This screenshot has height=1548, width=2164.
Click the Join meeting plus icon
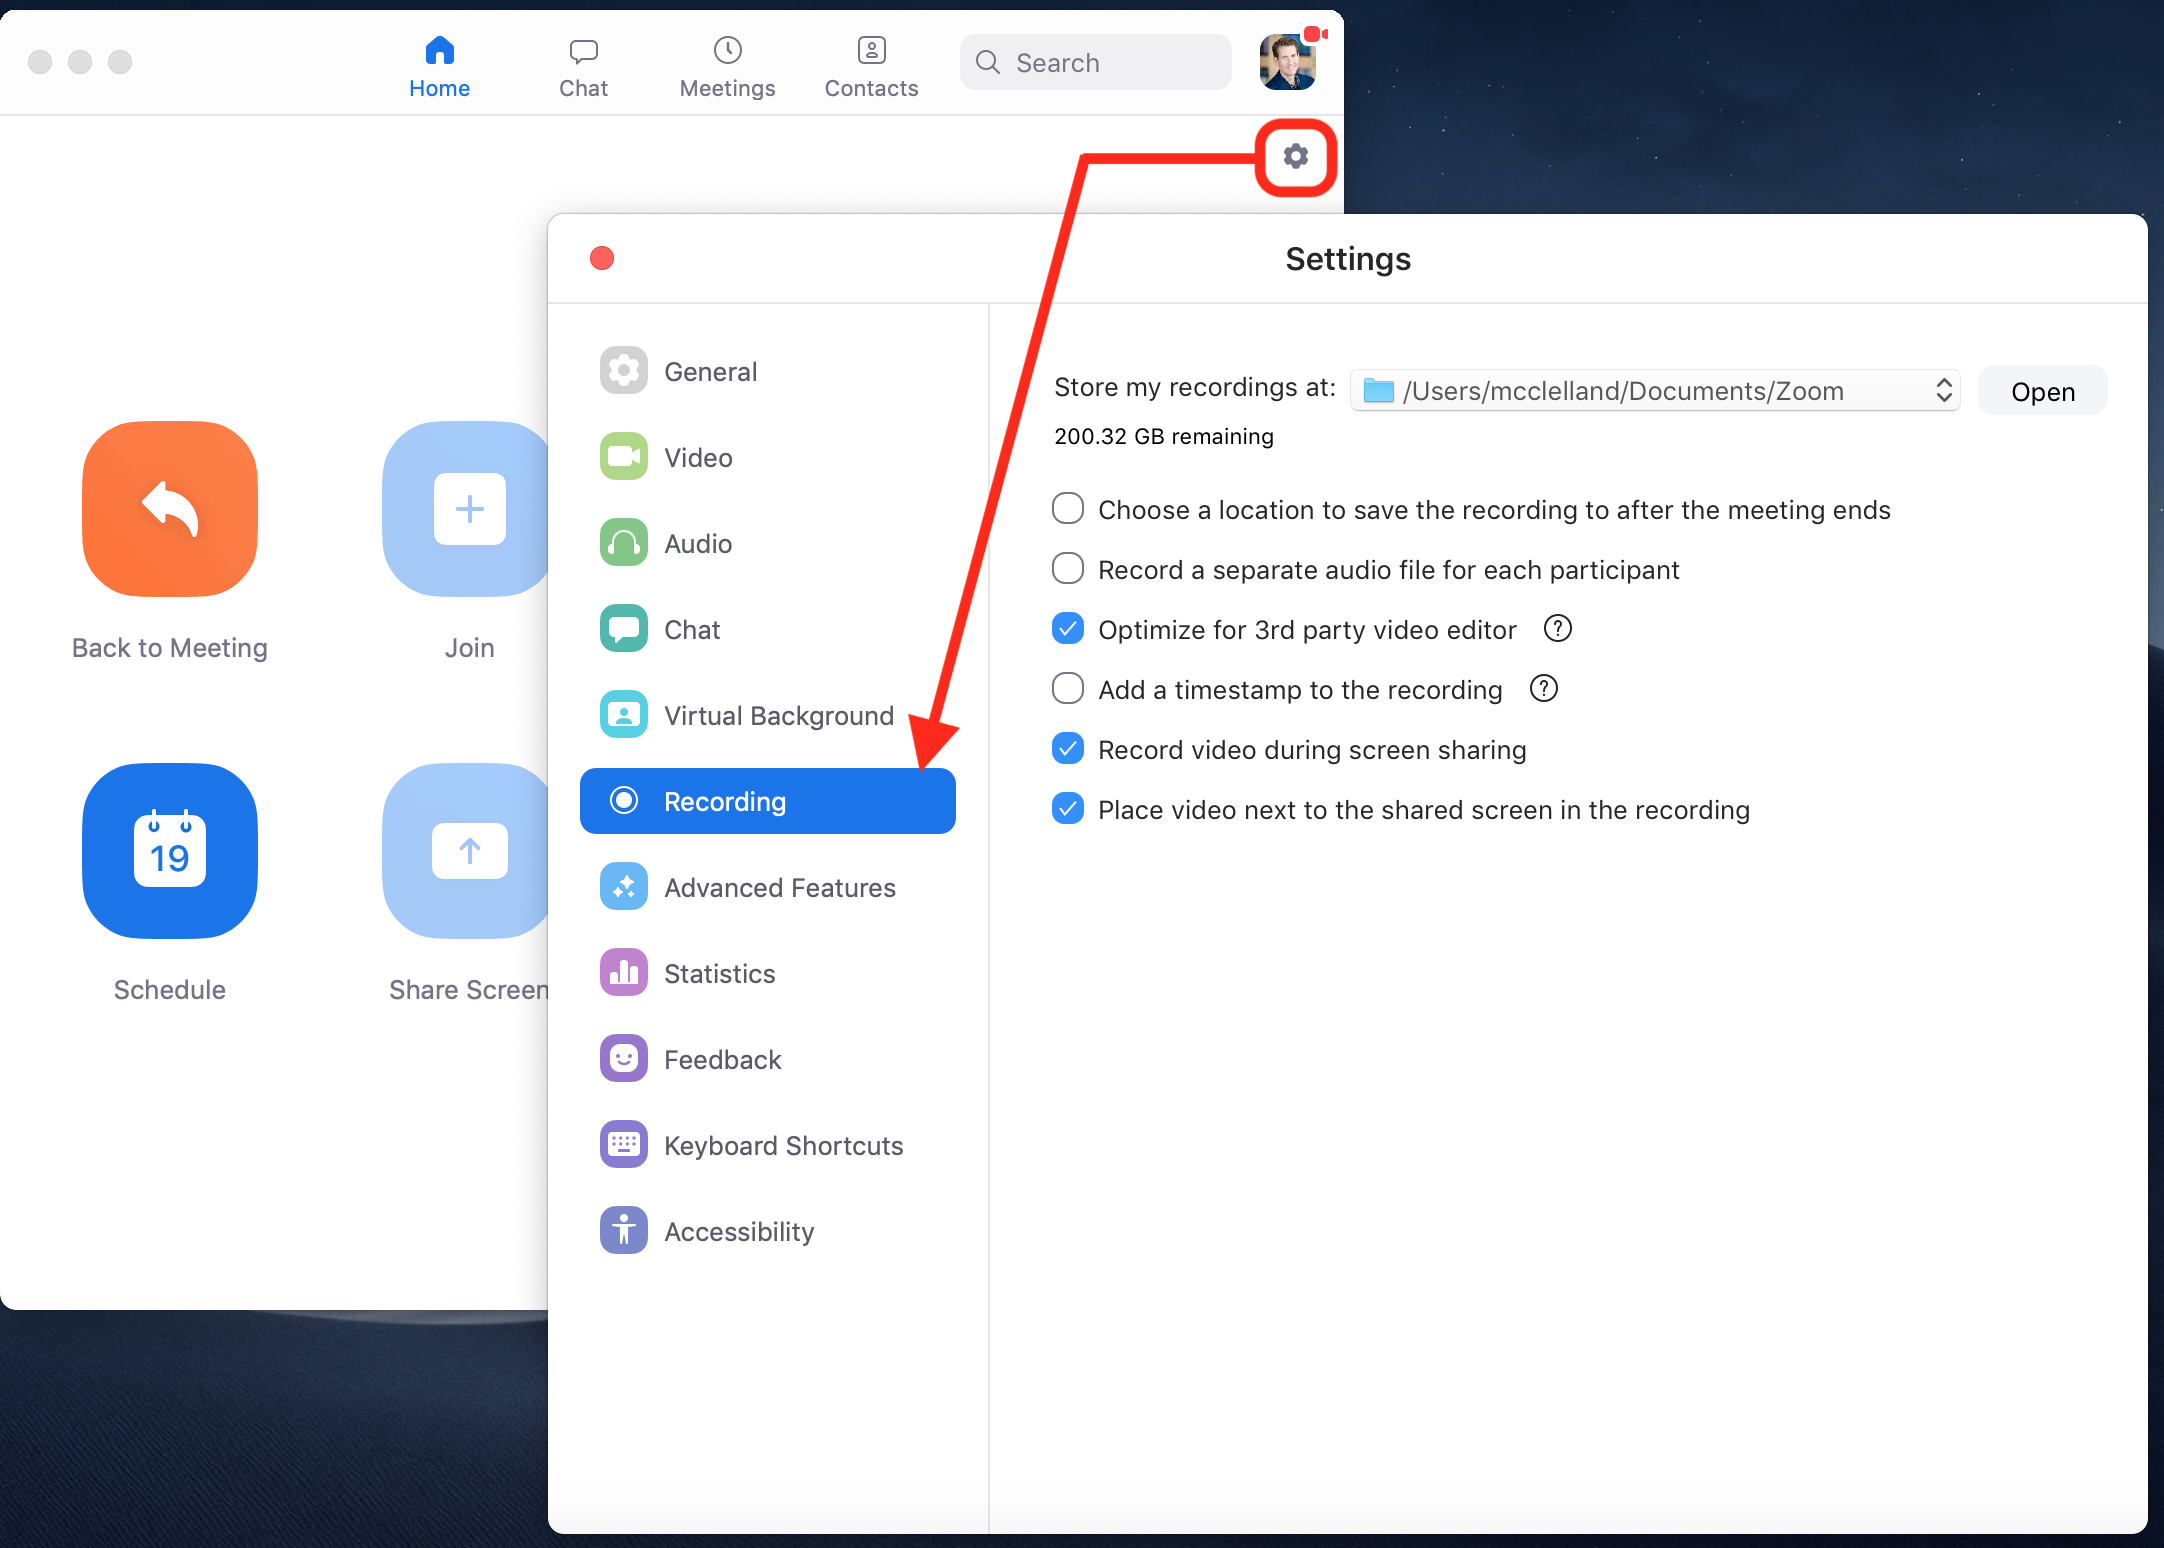(x=468, y=509)
